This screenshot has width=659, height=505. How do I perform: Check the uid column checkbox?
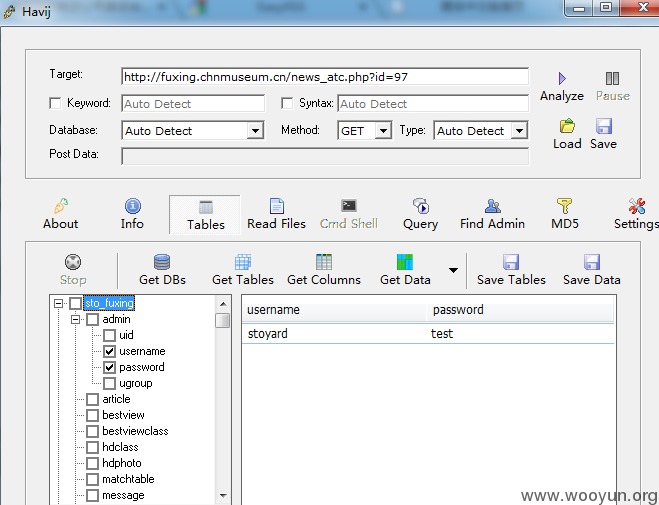click(x=109, y=335)
